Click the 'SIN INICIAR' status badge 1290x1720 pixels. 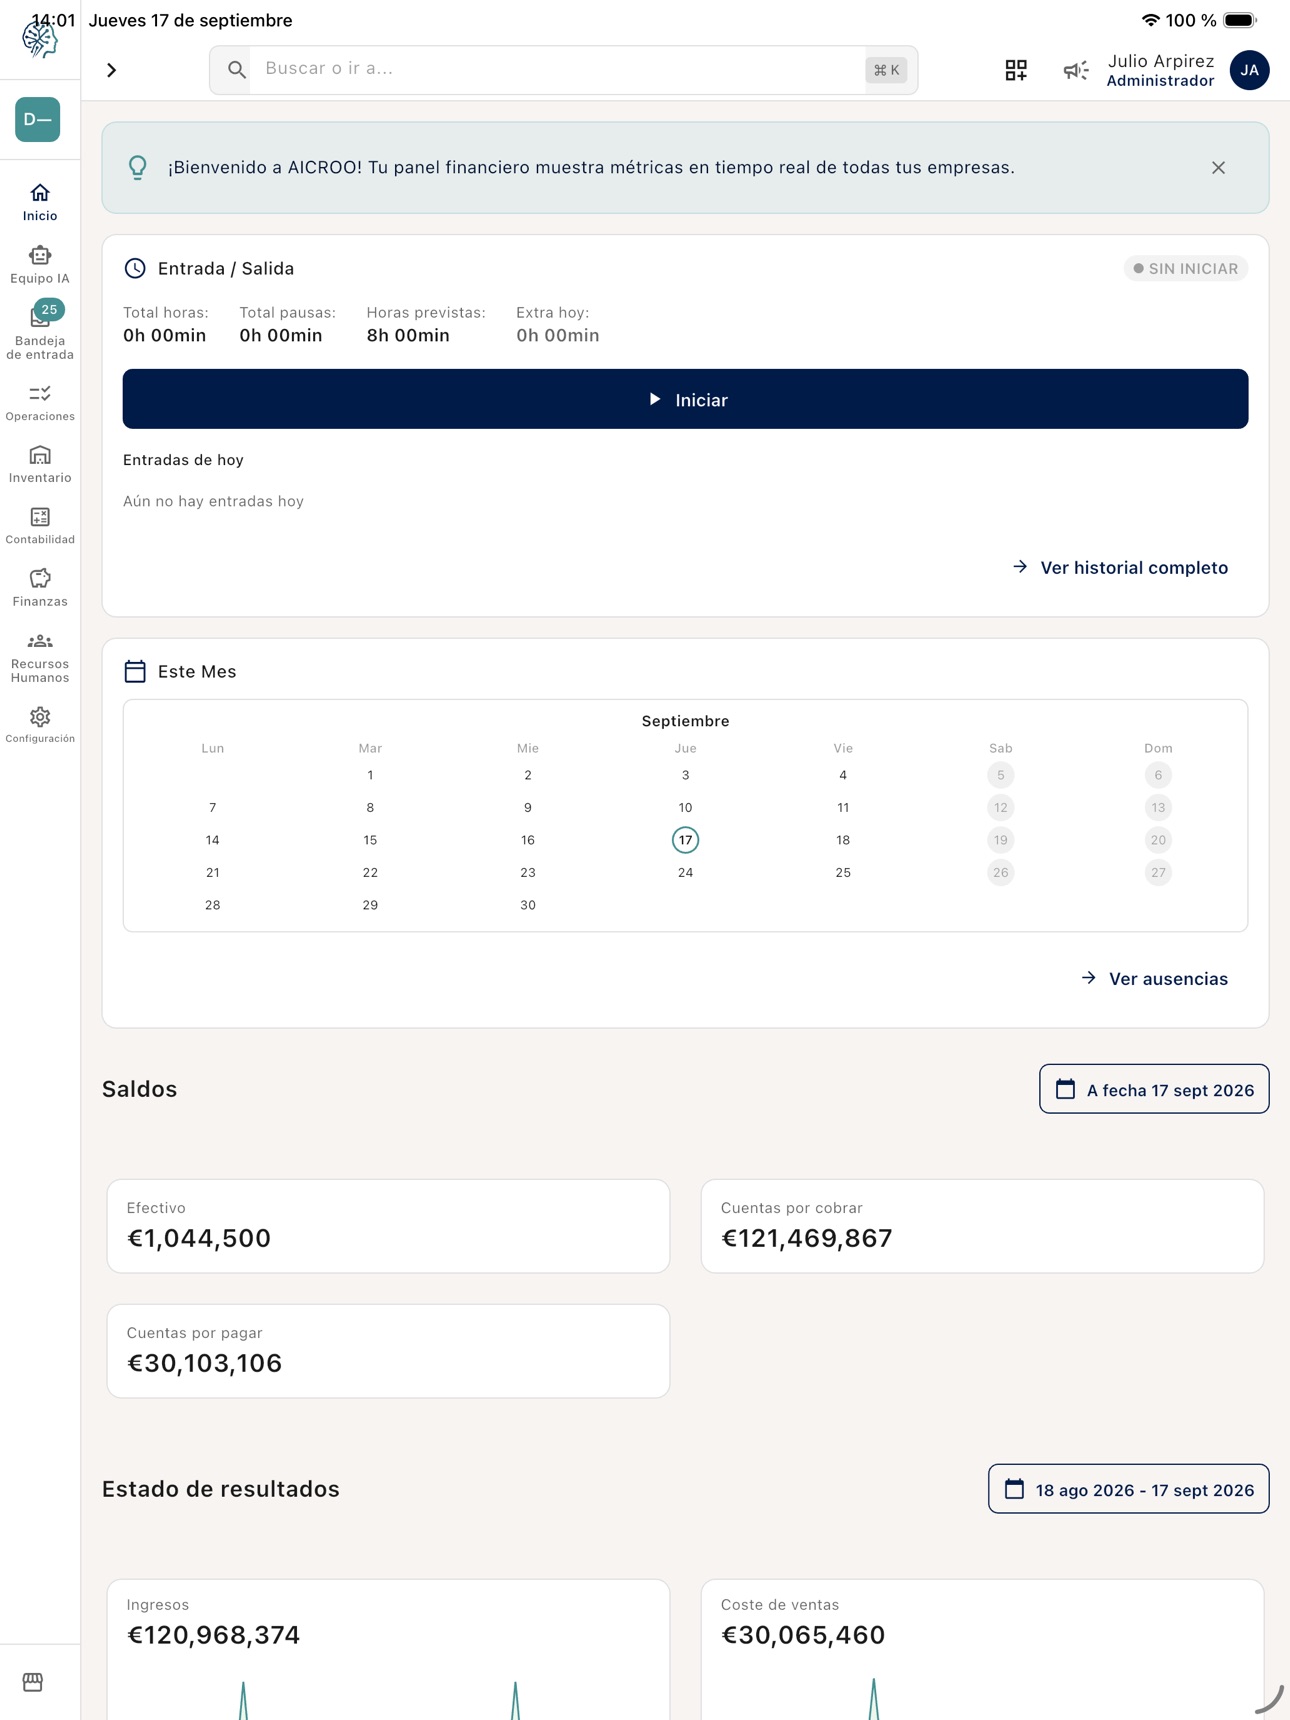[1186, 269]
